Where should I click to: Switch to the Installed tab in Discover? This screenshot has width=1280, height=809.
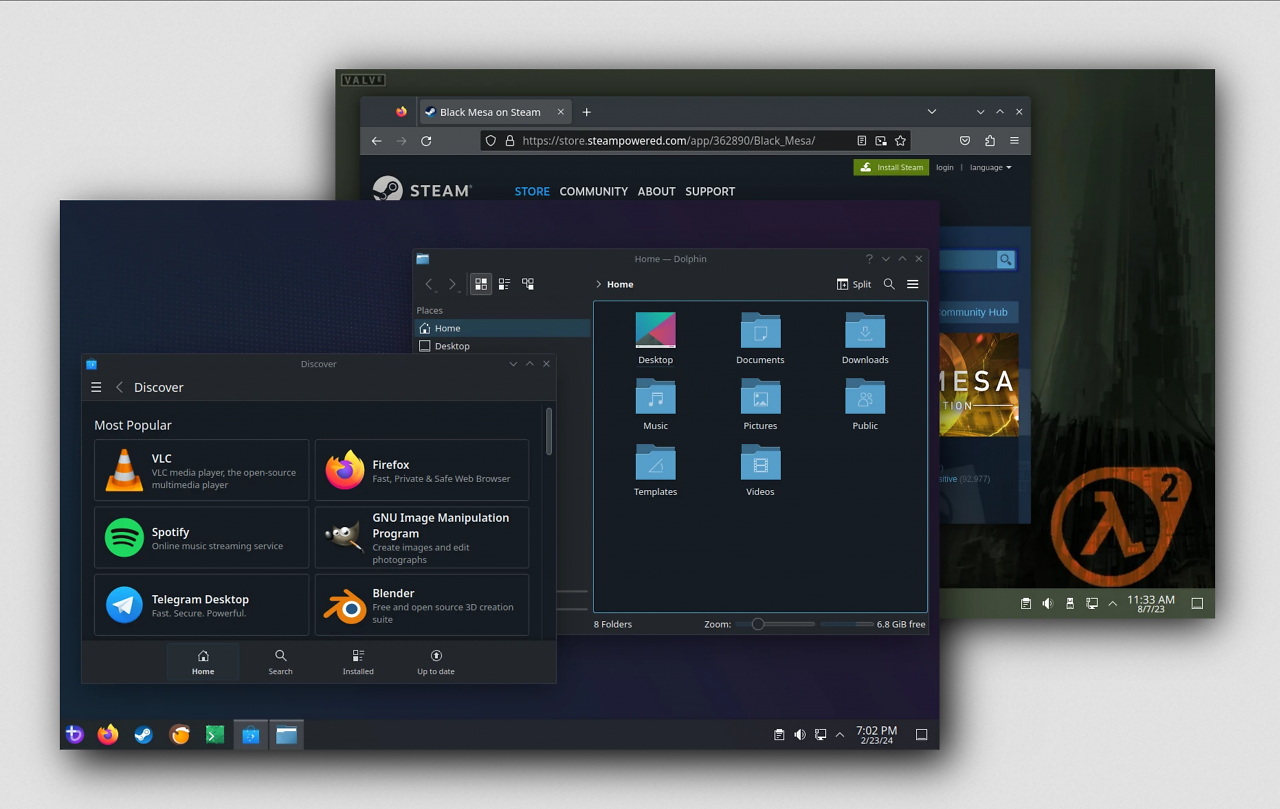click(x=358, y=662)
